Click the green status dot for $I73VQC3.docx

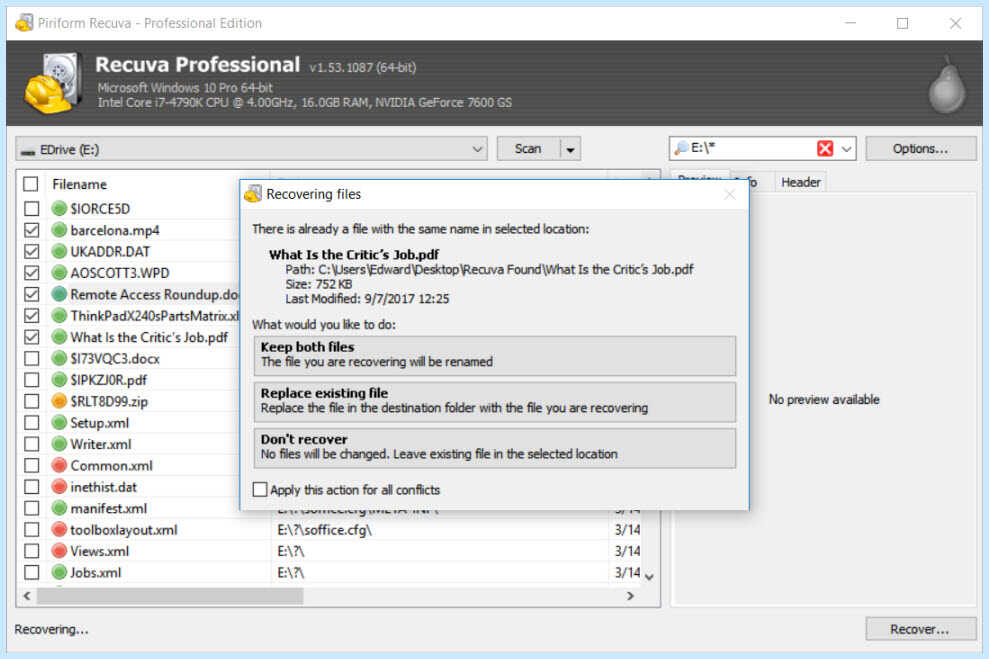coord(59,358)
